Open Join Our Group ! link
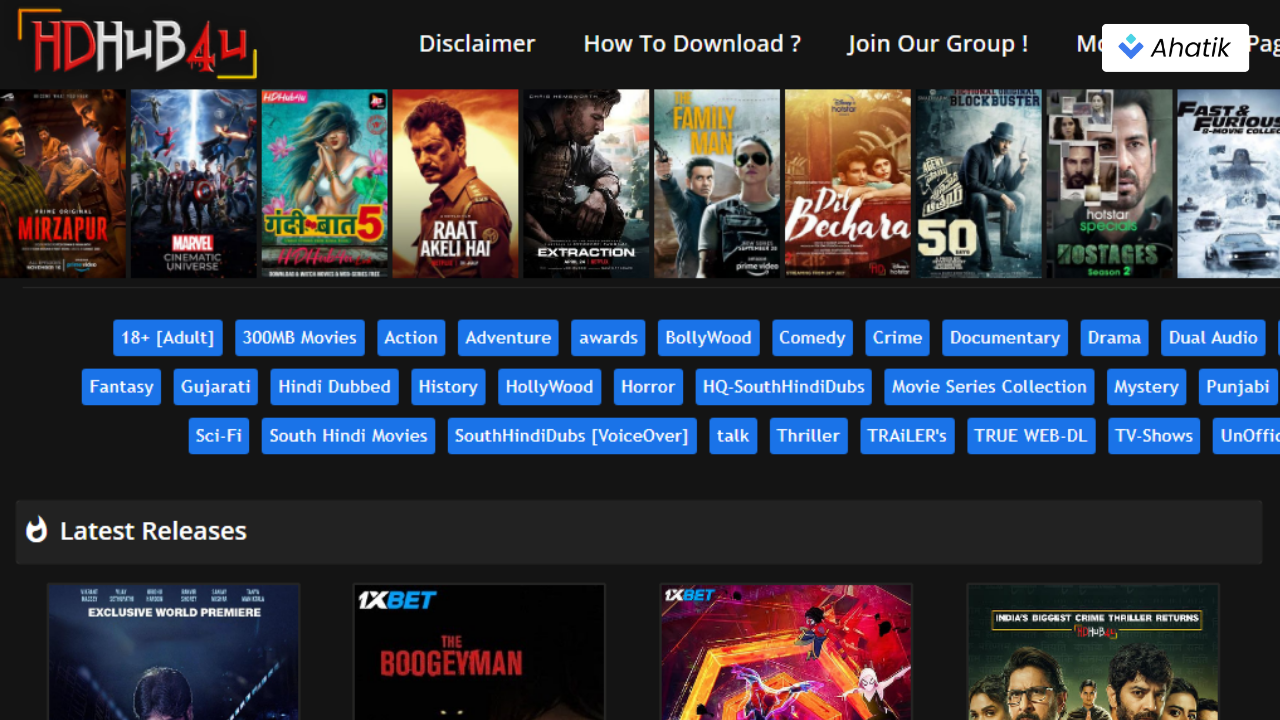 pyautogui.click(x=938, y=44)
